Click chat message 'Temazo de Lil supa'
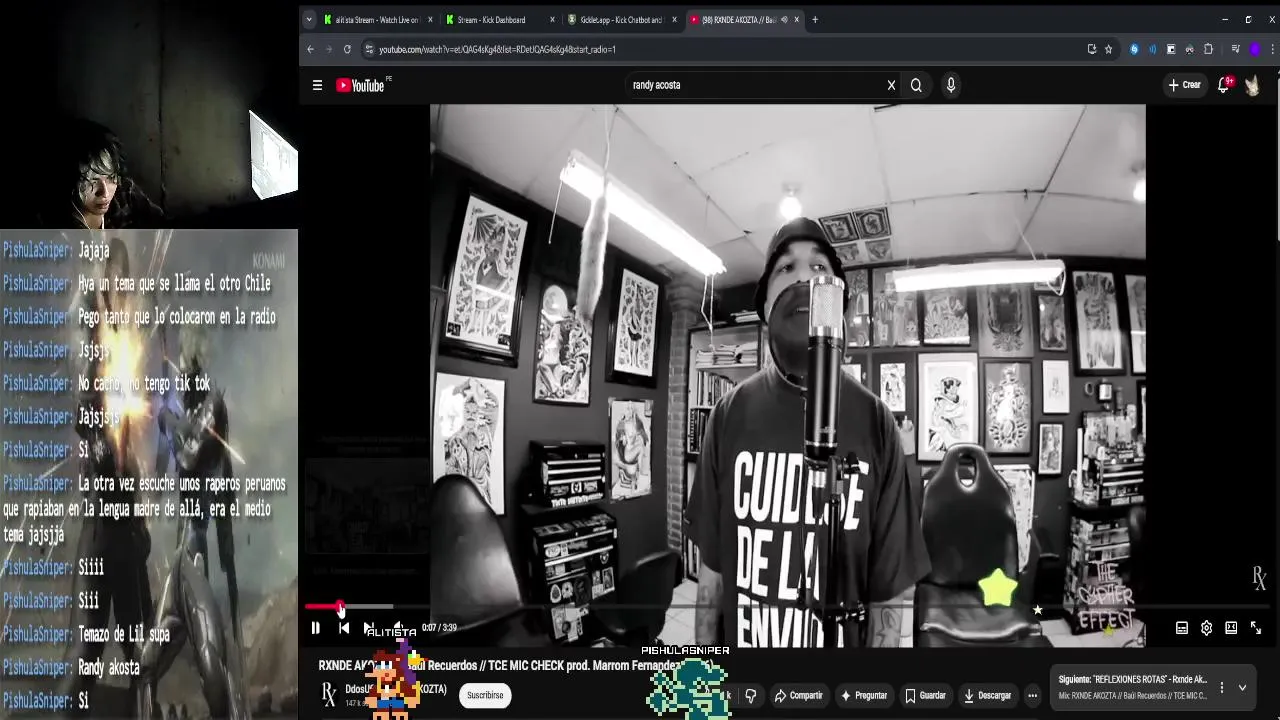The image size is (1280, 720). 124,634
